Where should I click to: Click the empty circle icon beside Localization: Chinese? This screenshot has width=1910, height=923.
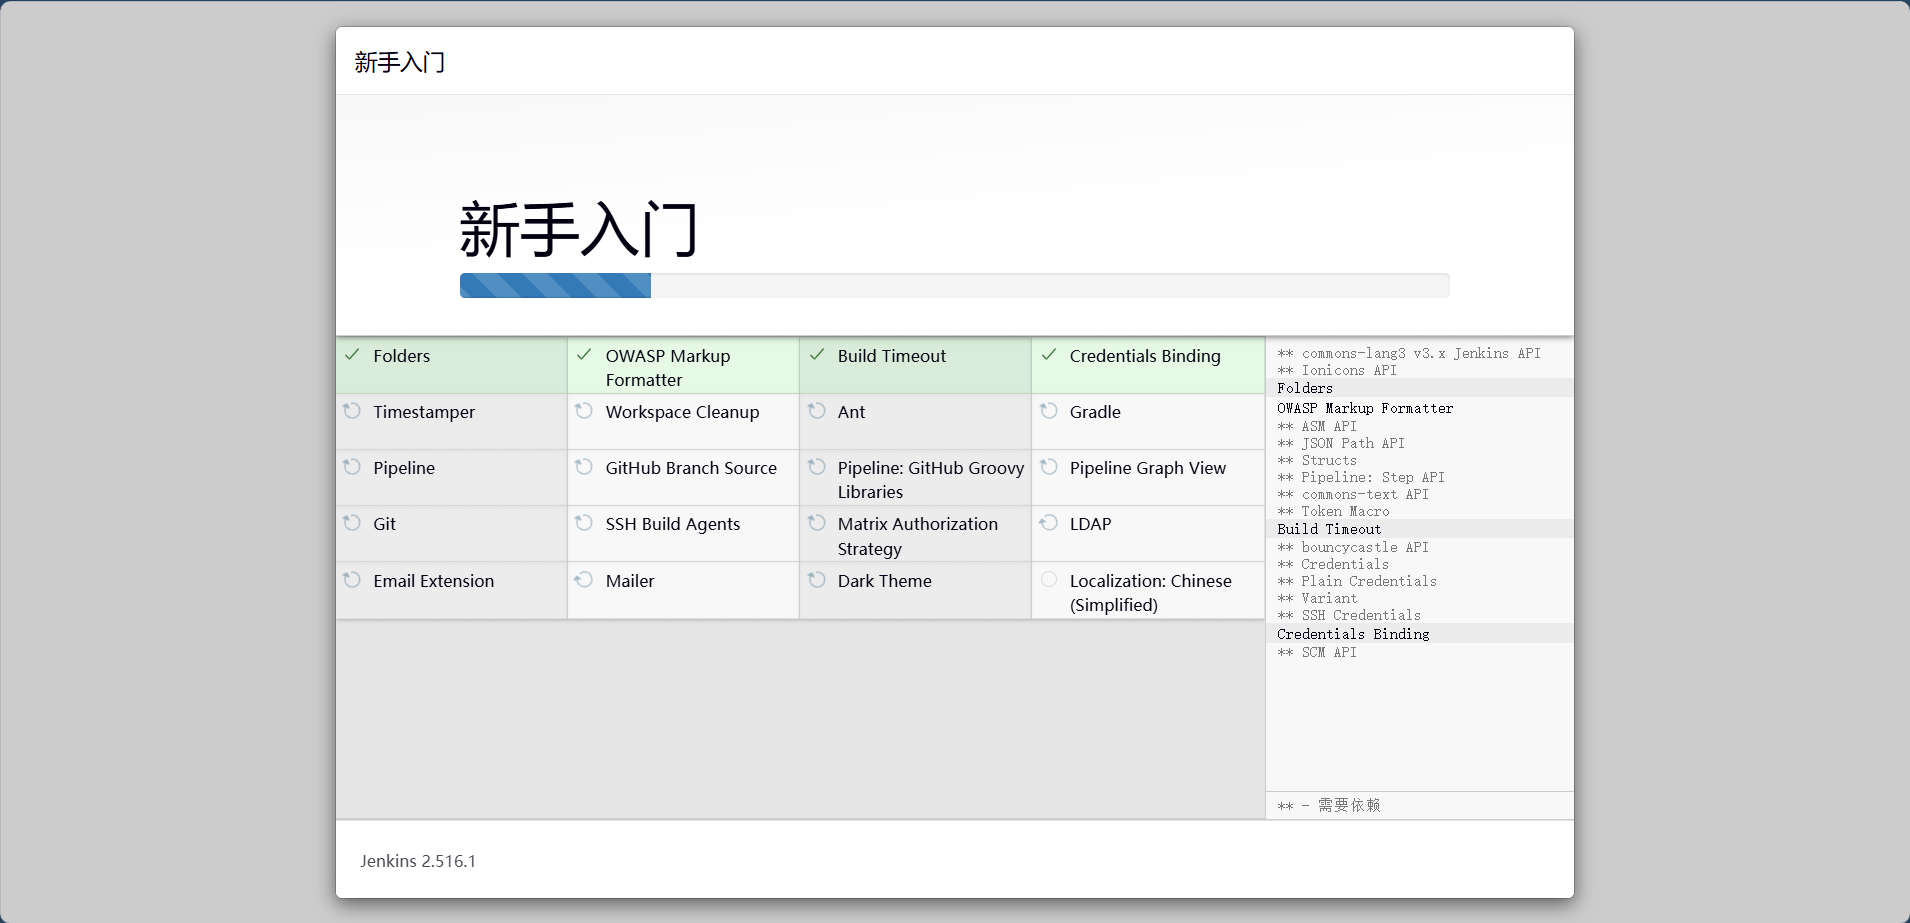pos(1049,580)
